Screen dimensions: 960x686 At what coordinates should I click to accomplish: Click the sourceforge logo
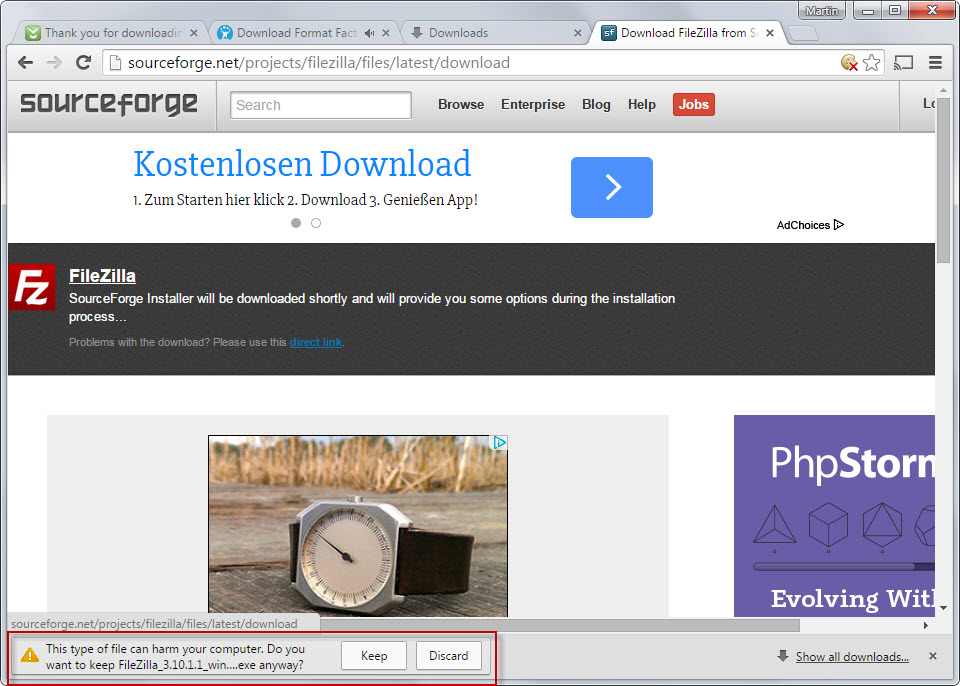109,104
